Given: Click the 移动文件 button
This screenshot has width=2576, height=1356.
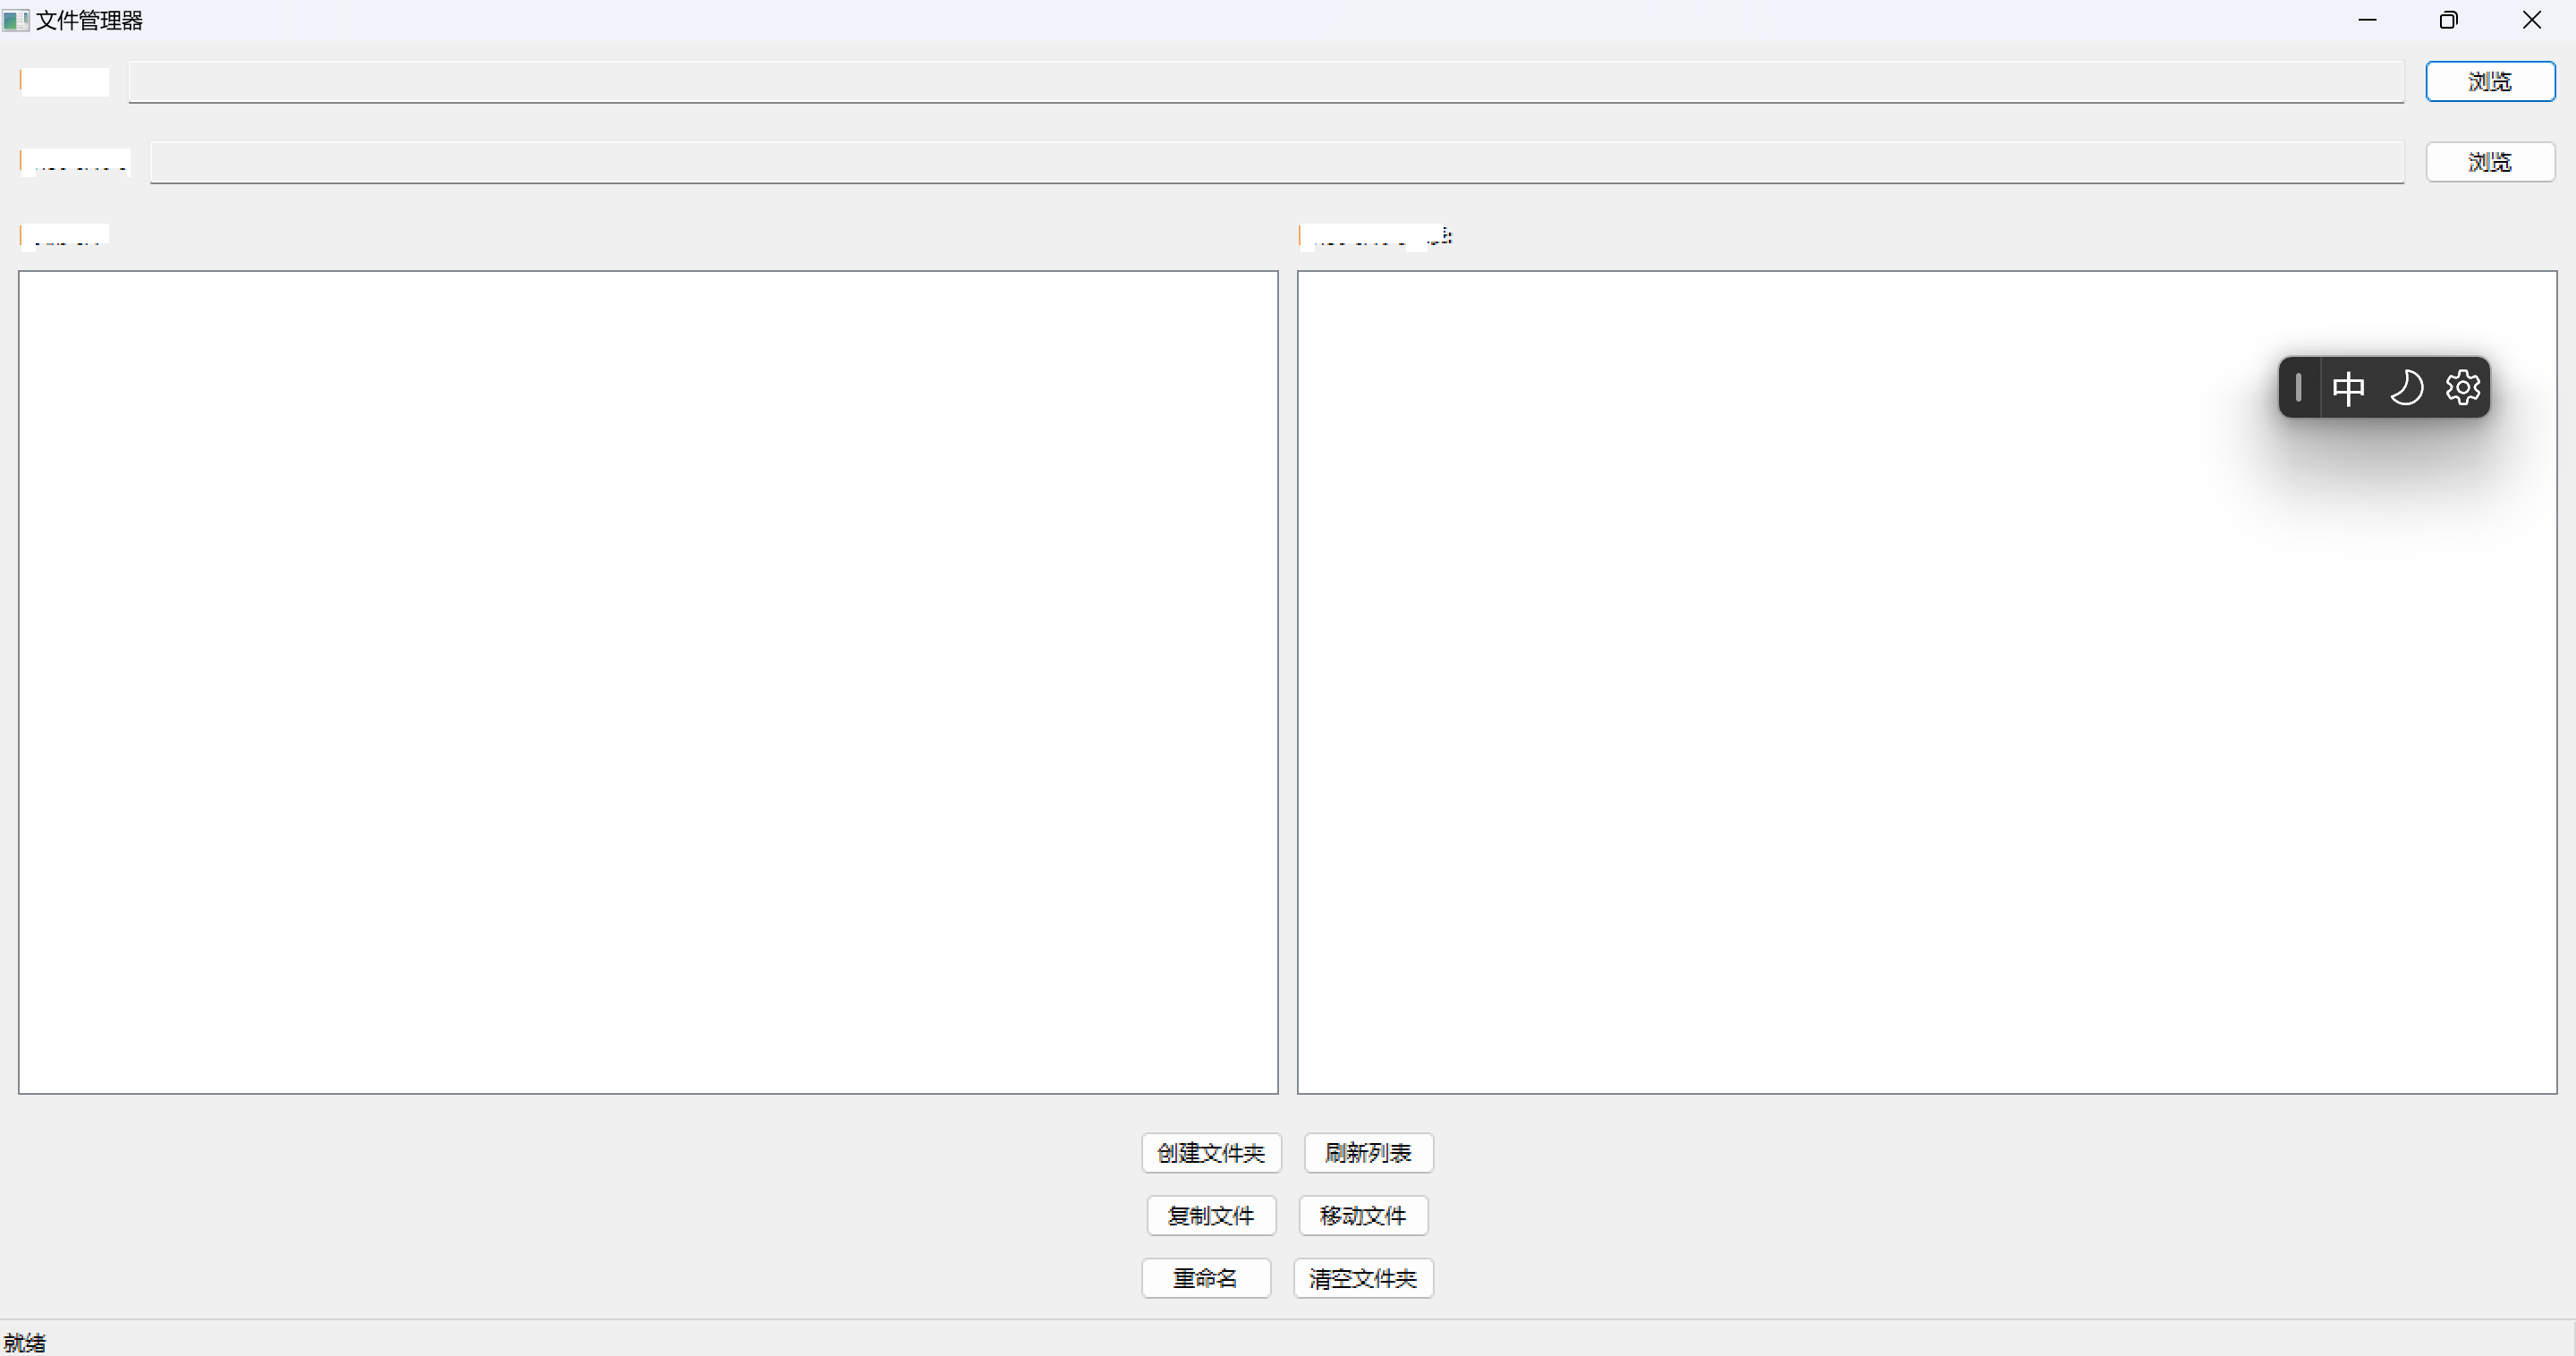Looking at the screenshot, I should coord(1362,1215).
